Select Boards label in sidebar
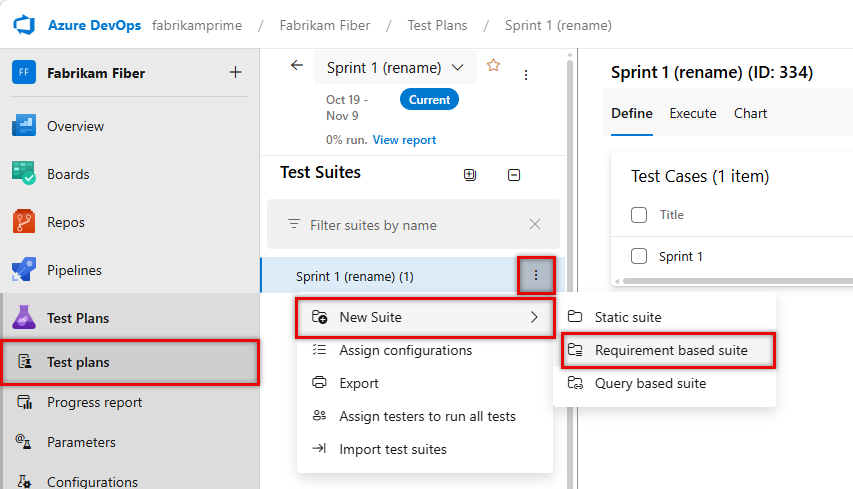This screenshot has height=489, width=853. tap(68, 174)
